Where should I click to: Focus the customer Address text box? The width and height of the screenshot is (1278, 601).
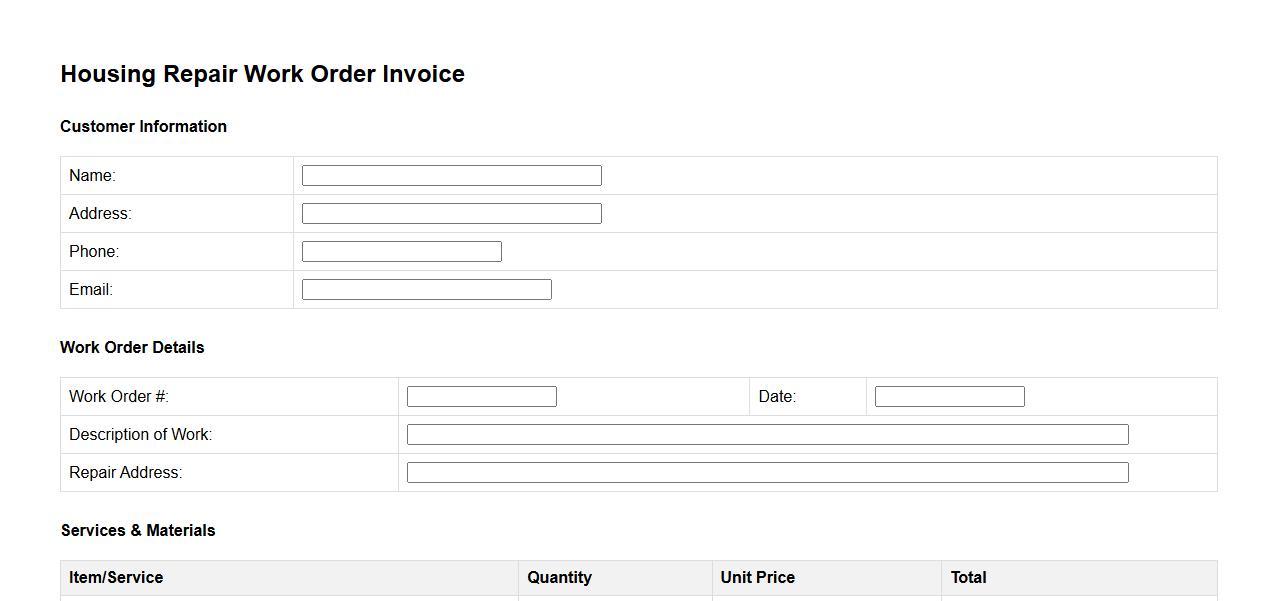pos(451,214)
